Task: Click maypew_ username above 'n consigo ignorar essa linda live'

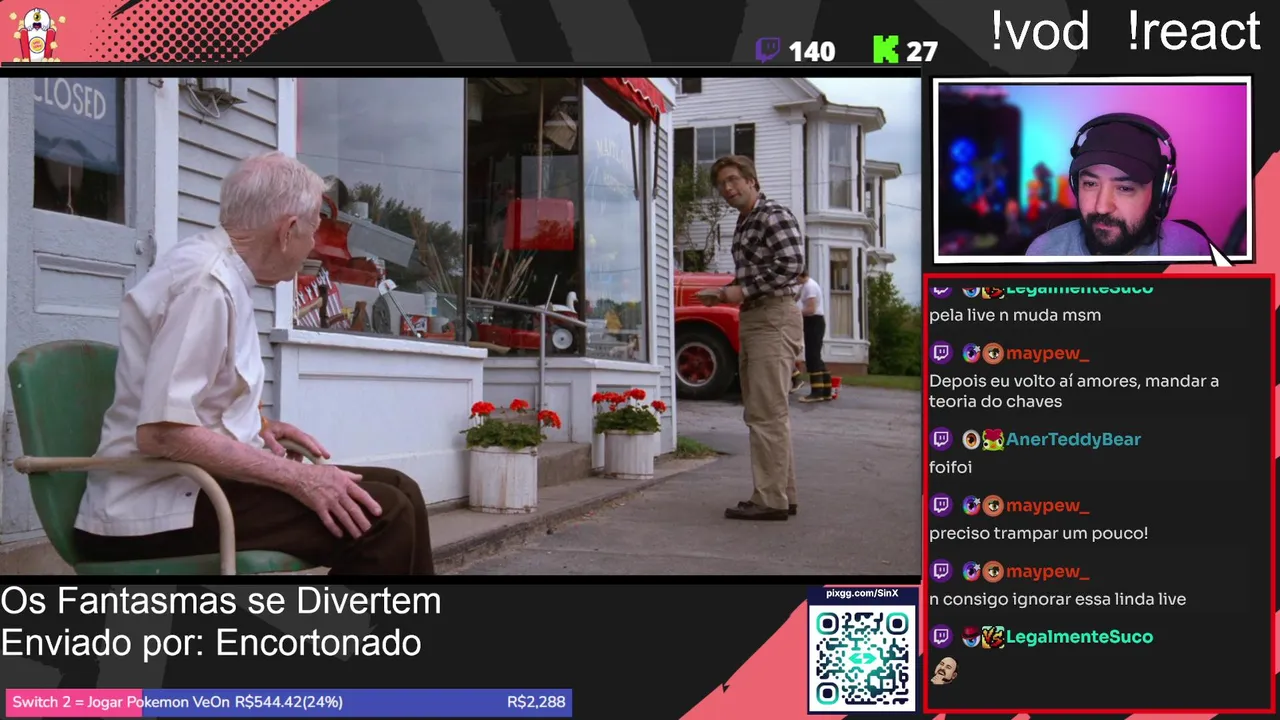Action: [1047, 571]
